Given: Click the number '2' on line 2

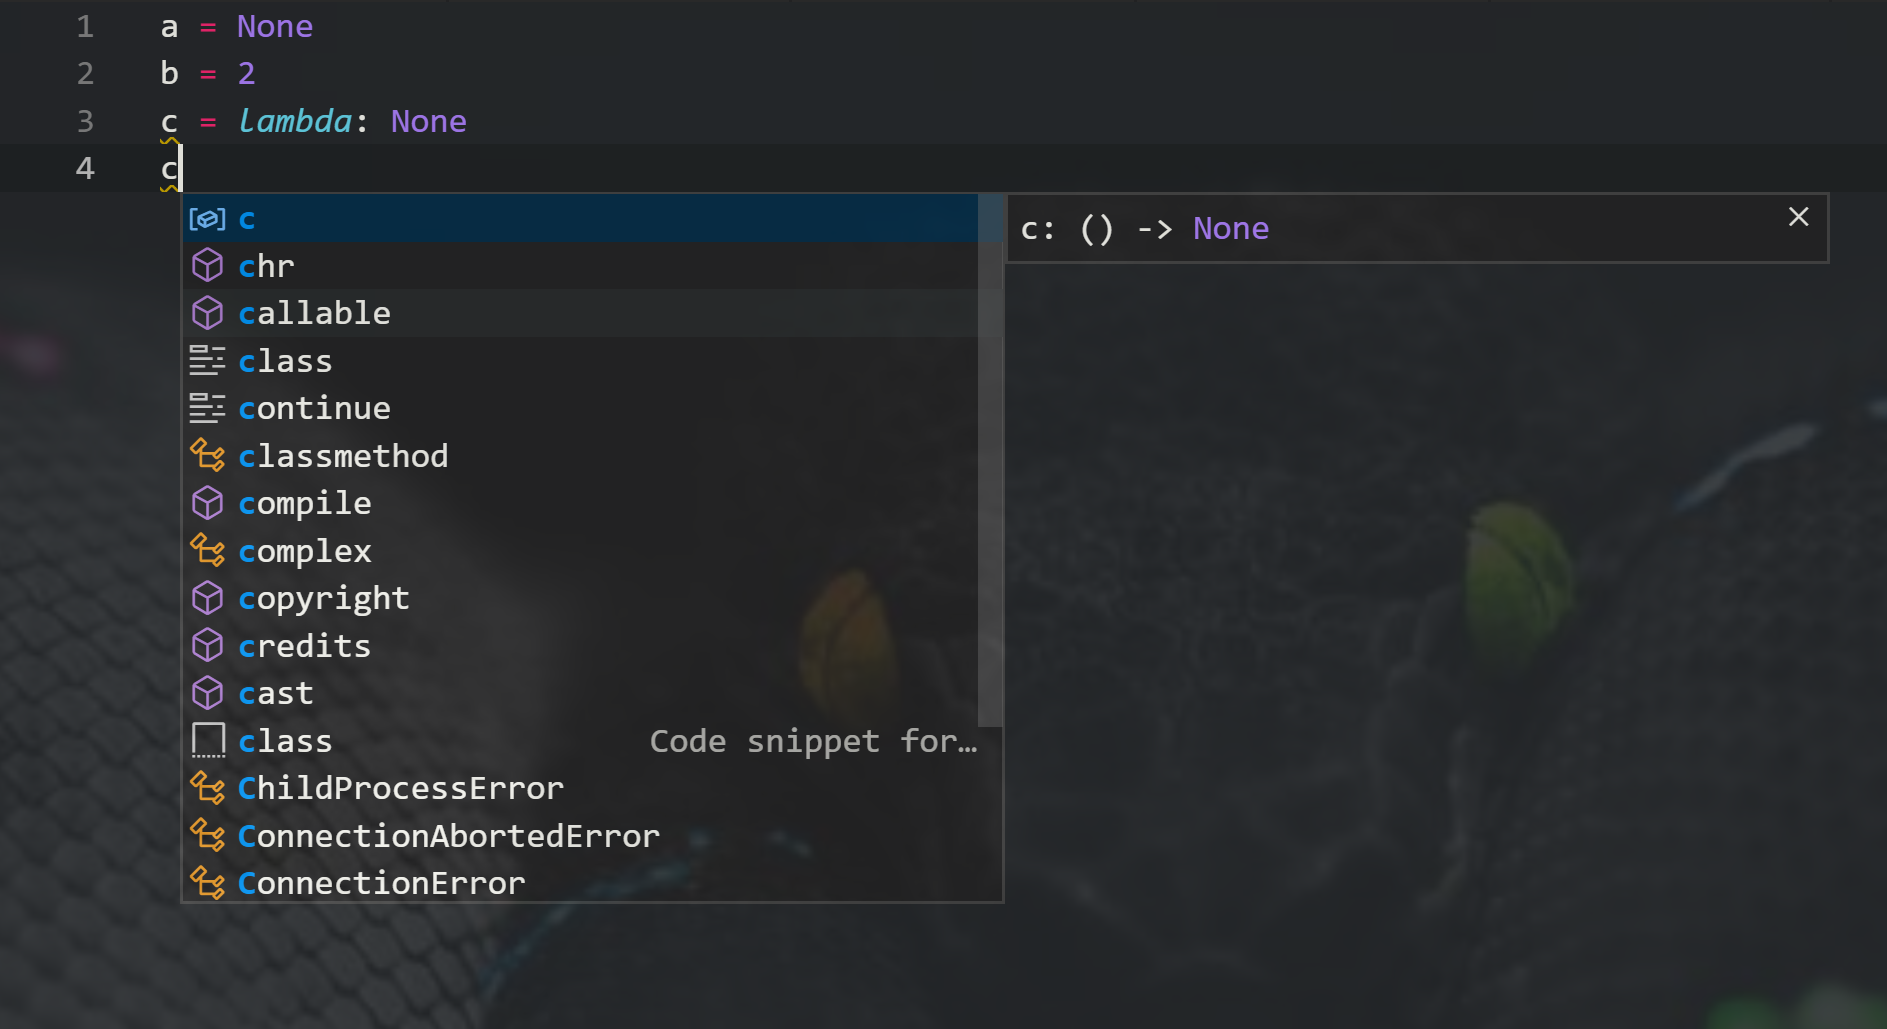Looking at the screenshot, I should 247,73.
